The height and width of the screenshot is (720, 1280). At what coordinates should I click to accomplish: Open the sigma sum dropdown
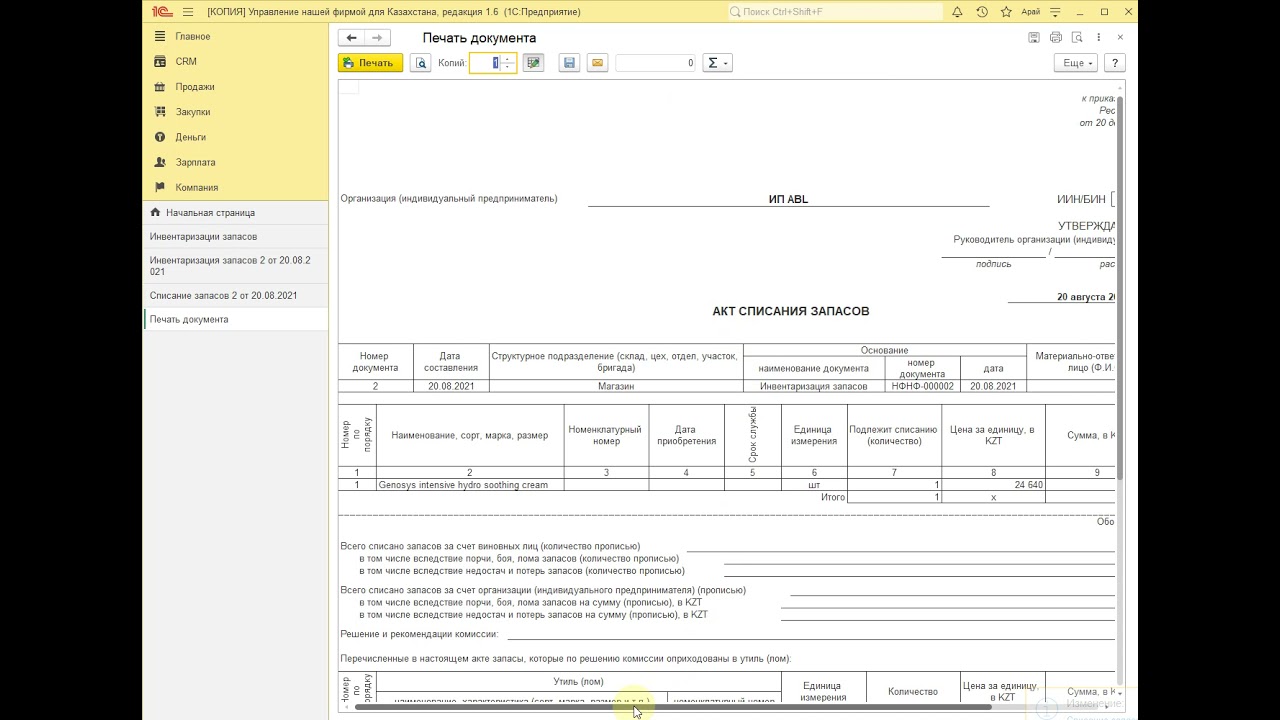pos(717,63)
